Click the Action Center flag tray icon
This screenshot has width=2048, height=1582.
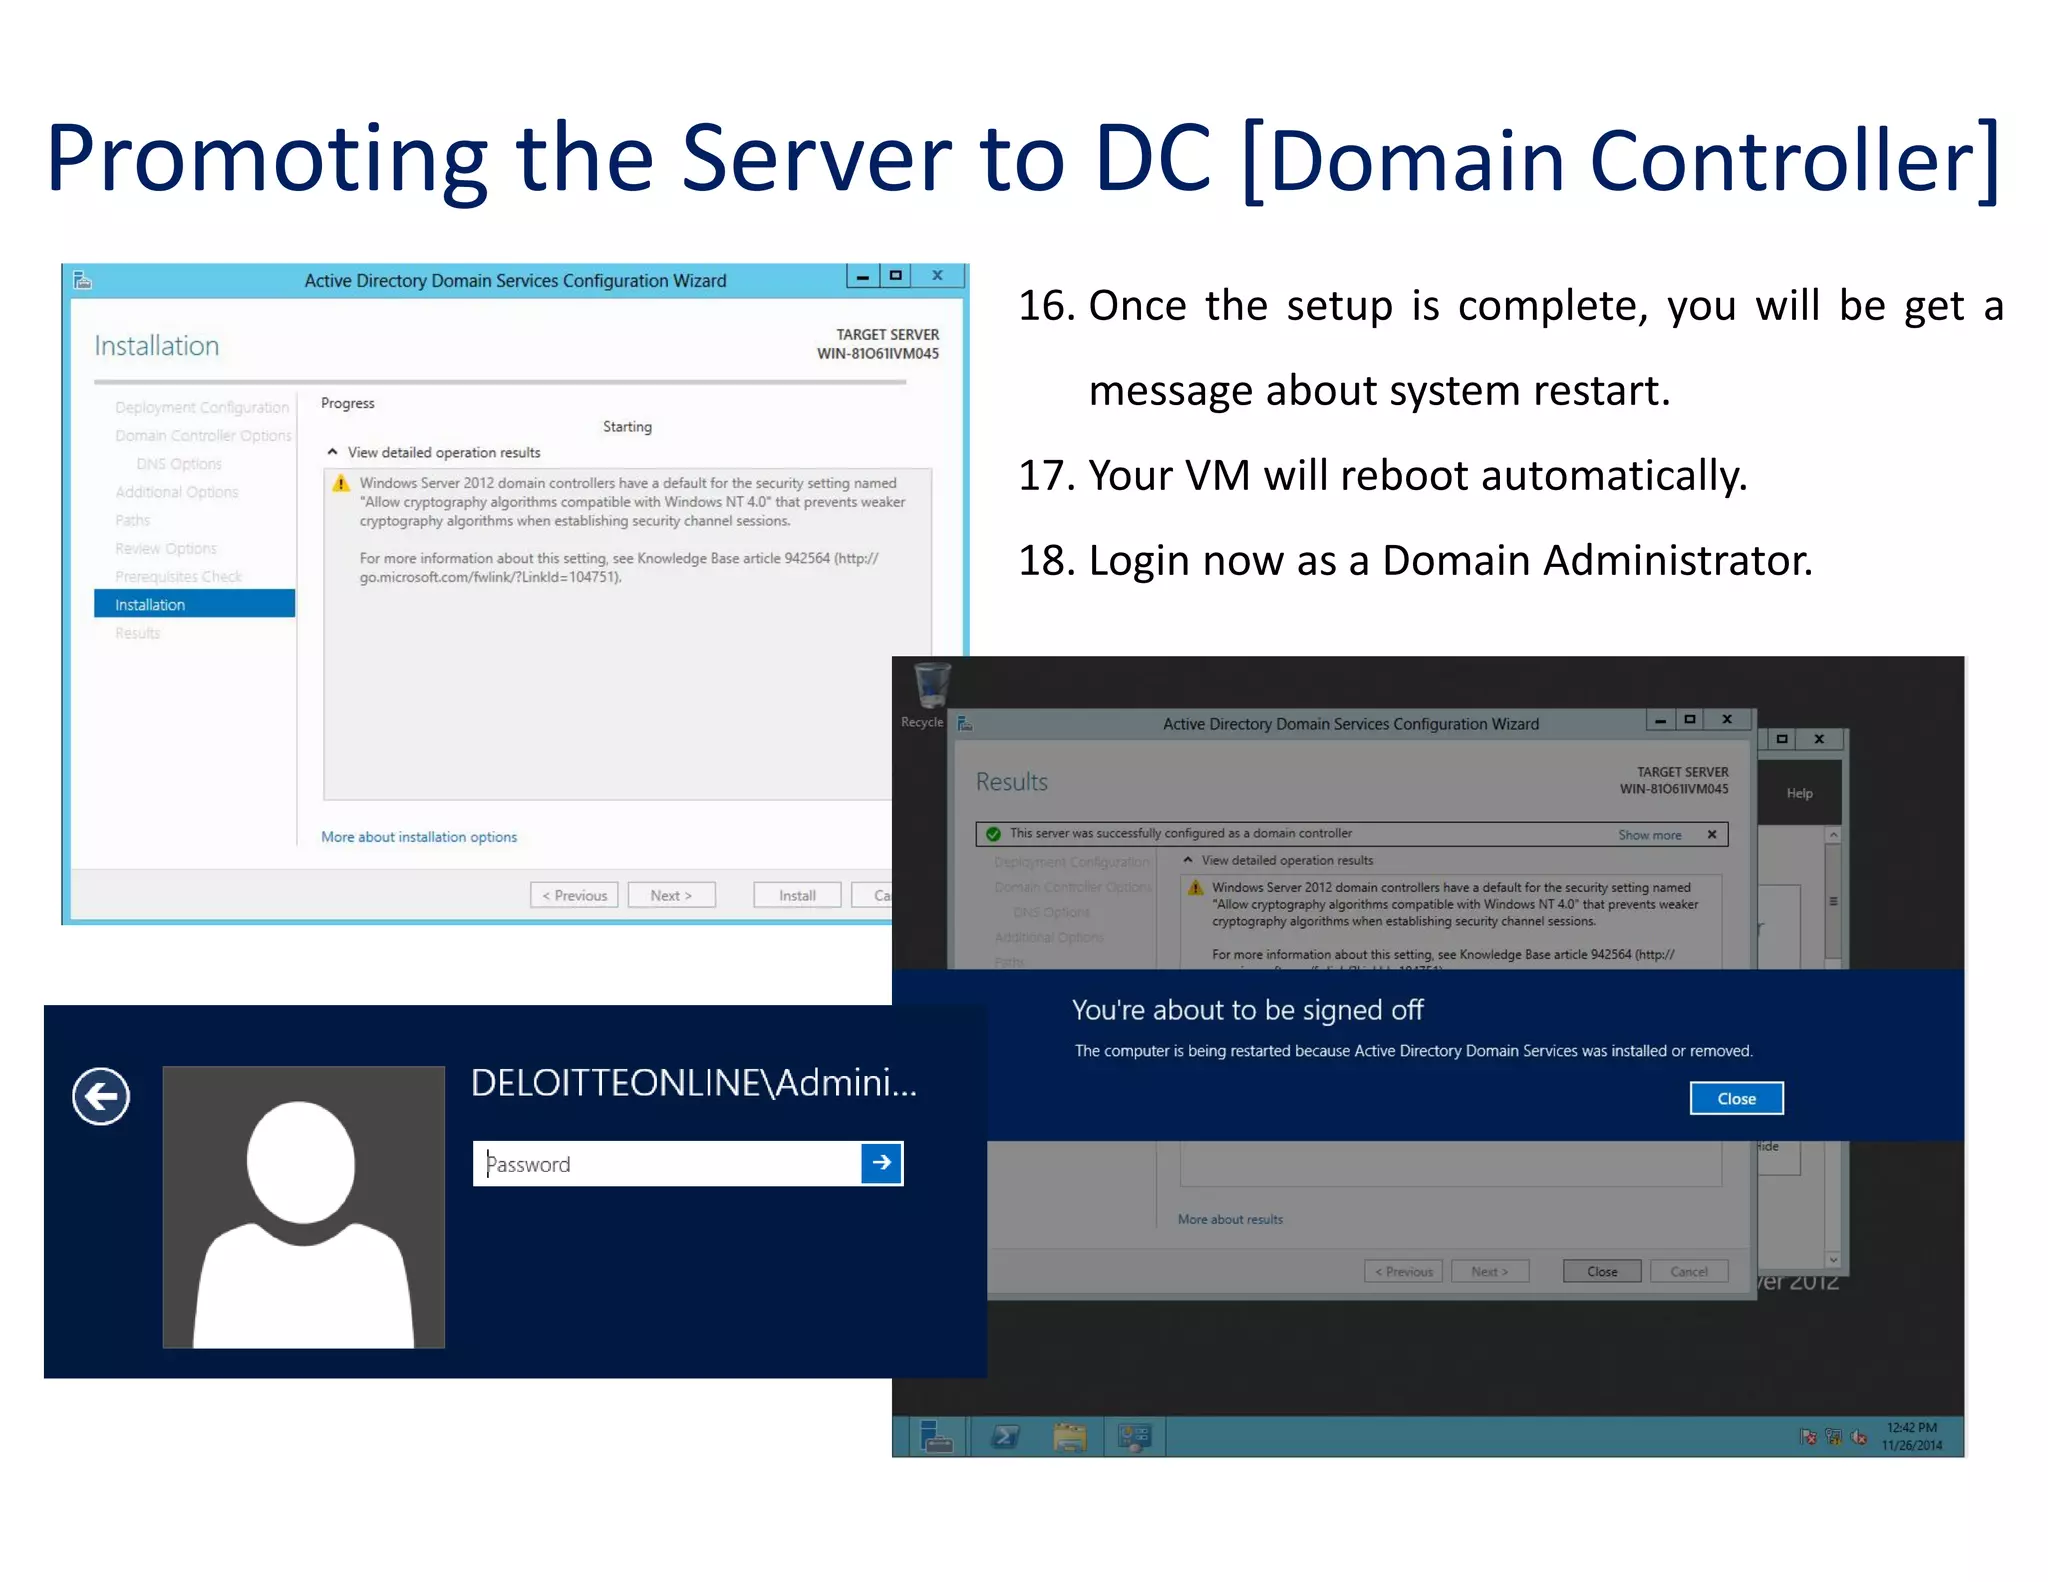pos(1808,1437)
